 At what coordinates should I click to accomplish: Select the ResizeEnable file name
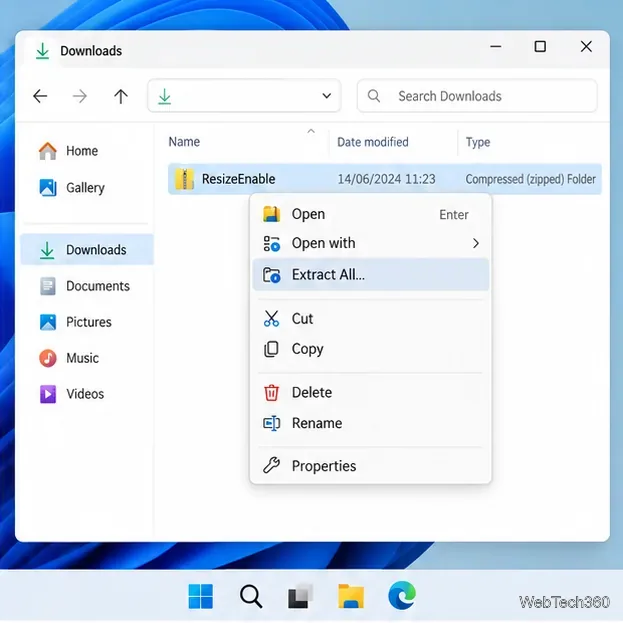pos(238,179)
